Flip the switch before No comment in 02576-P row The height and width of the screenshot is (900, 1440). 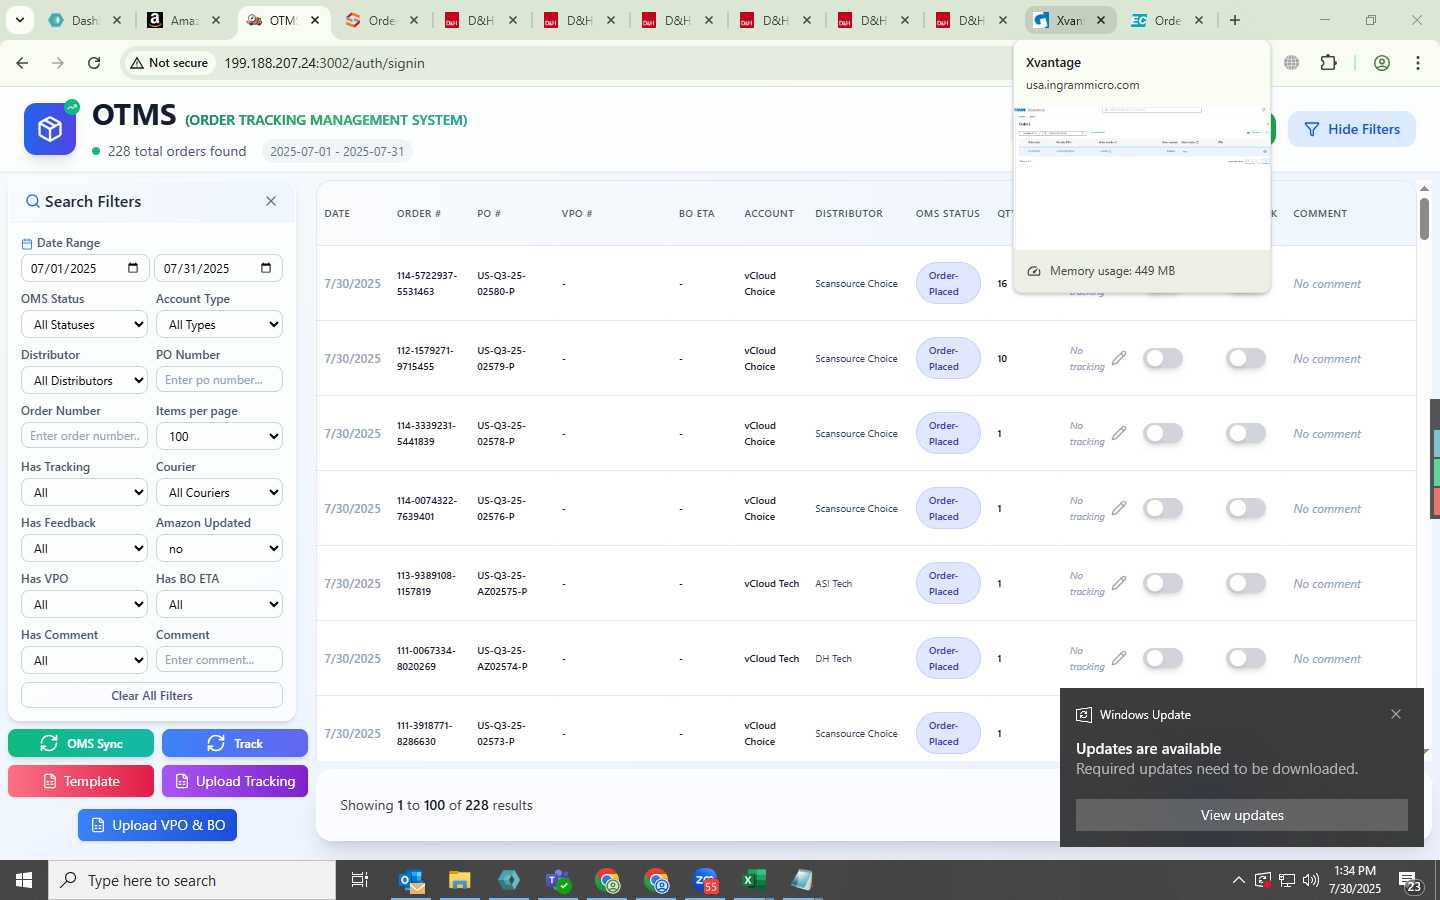(1246, 508)
